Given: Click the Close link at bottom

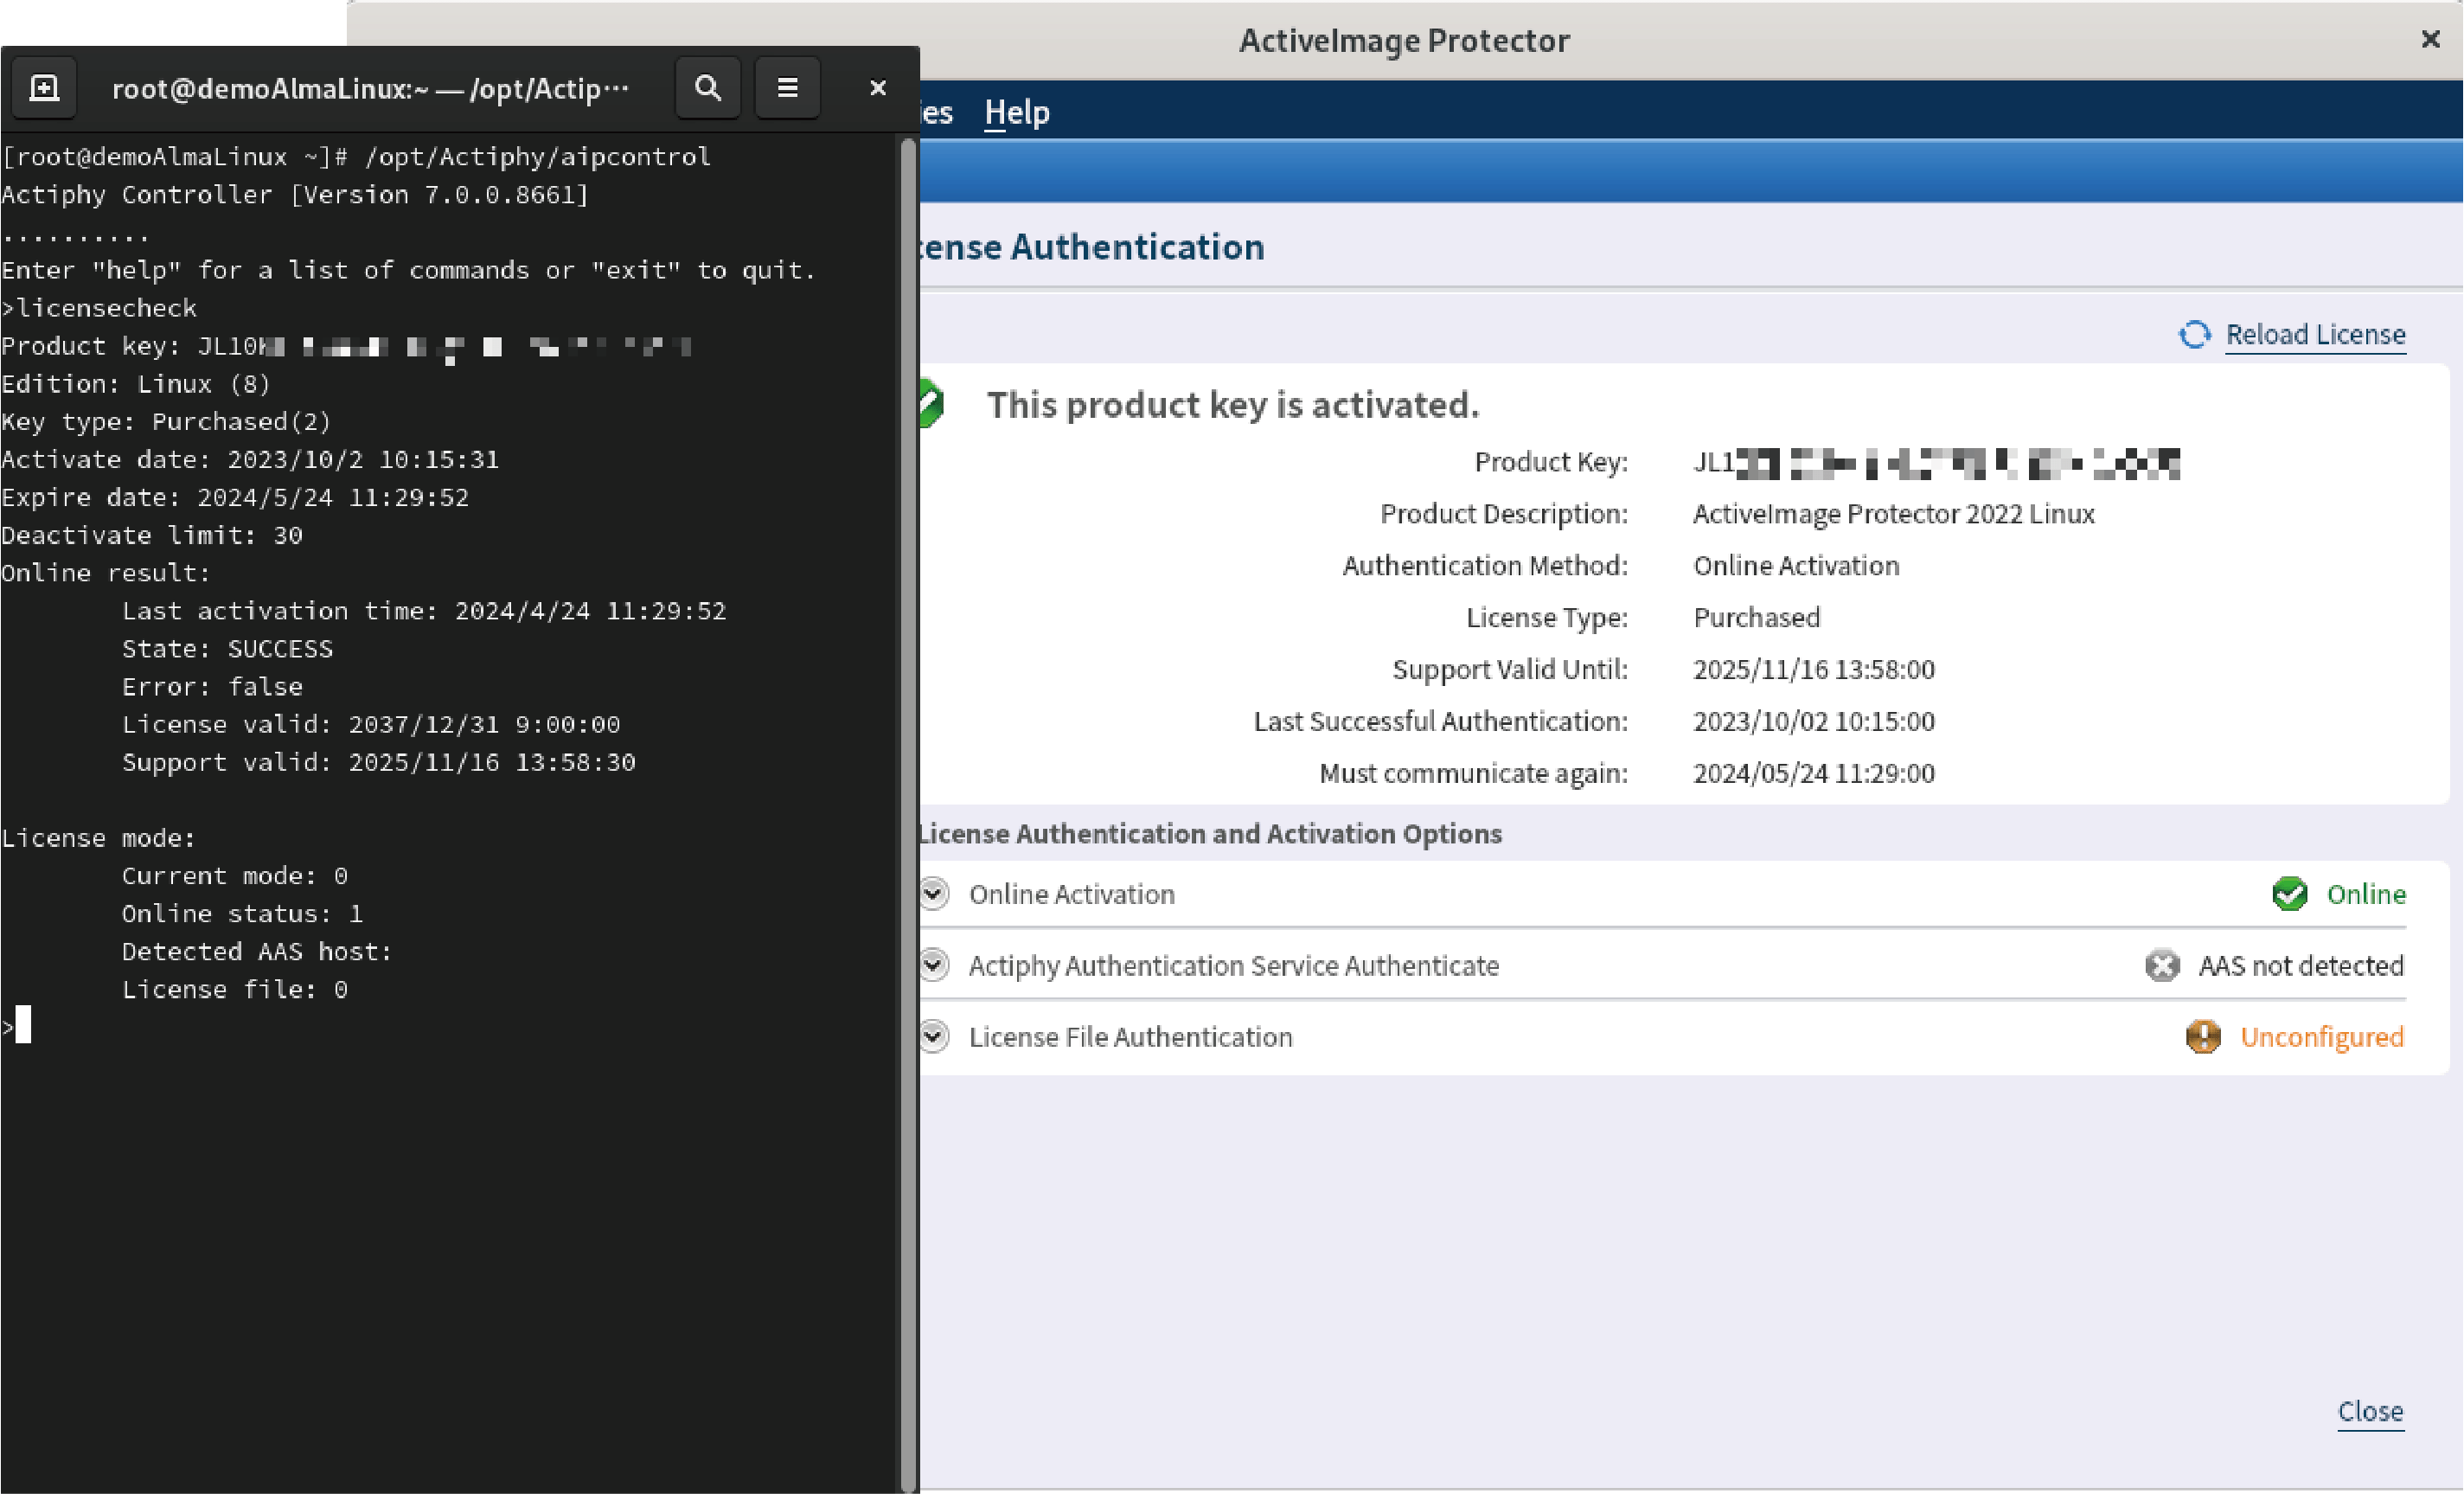Looking at the screenshot, I should coord(2369,1411).
